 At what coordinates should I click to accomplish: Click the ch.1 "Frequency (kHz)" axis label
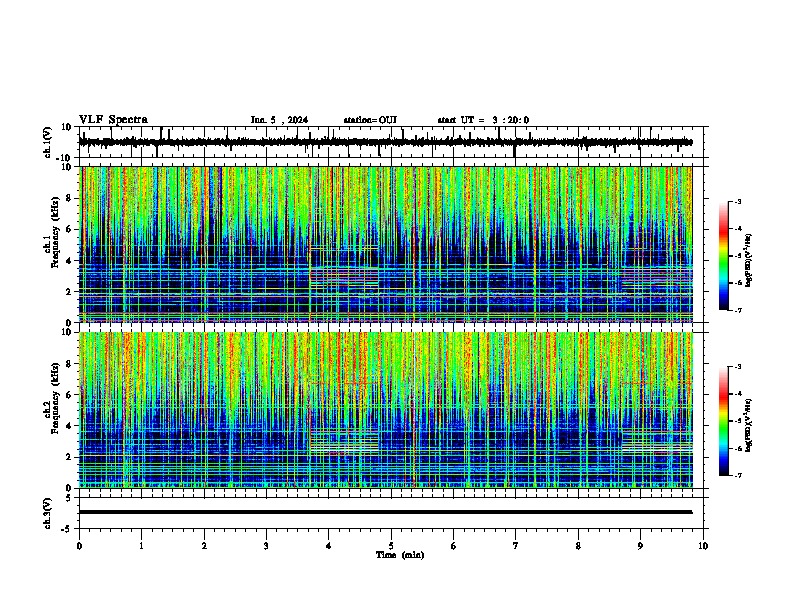[x=55, y=232]
